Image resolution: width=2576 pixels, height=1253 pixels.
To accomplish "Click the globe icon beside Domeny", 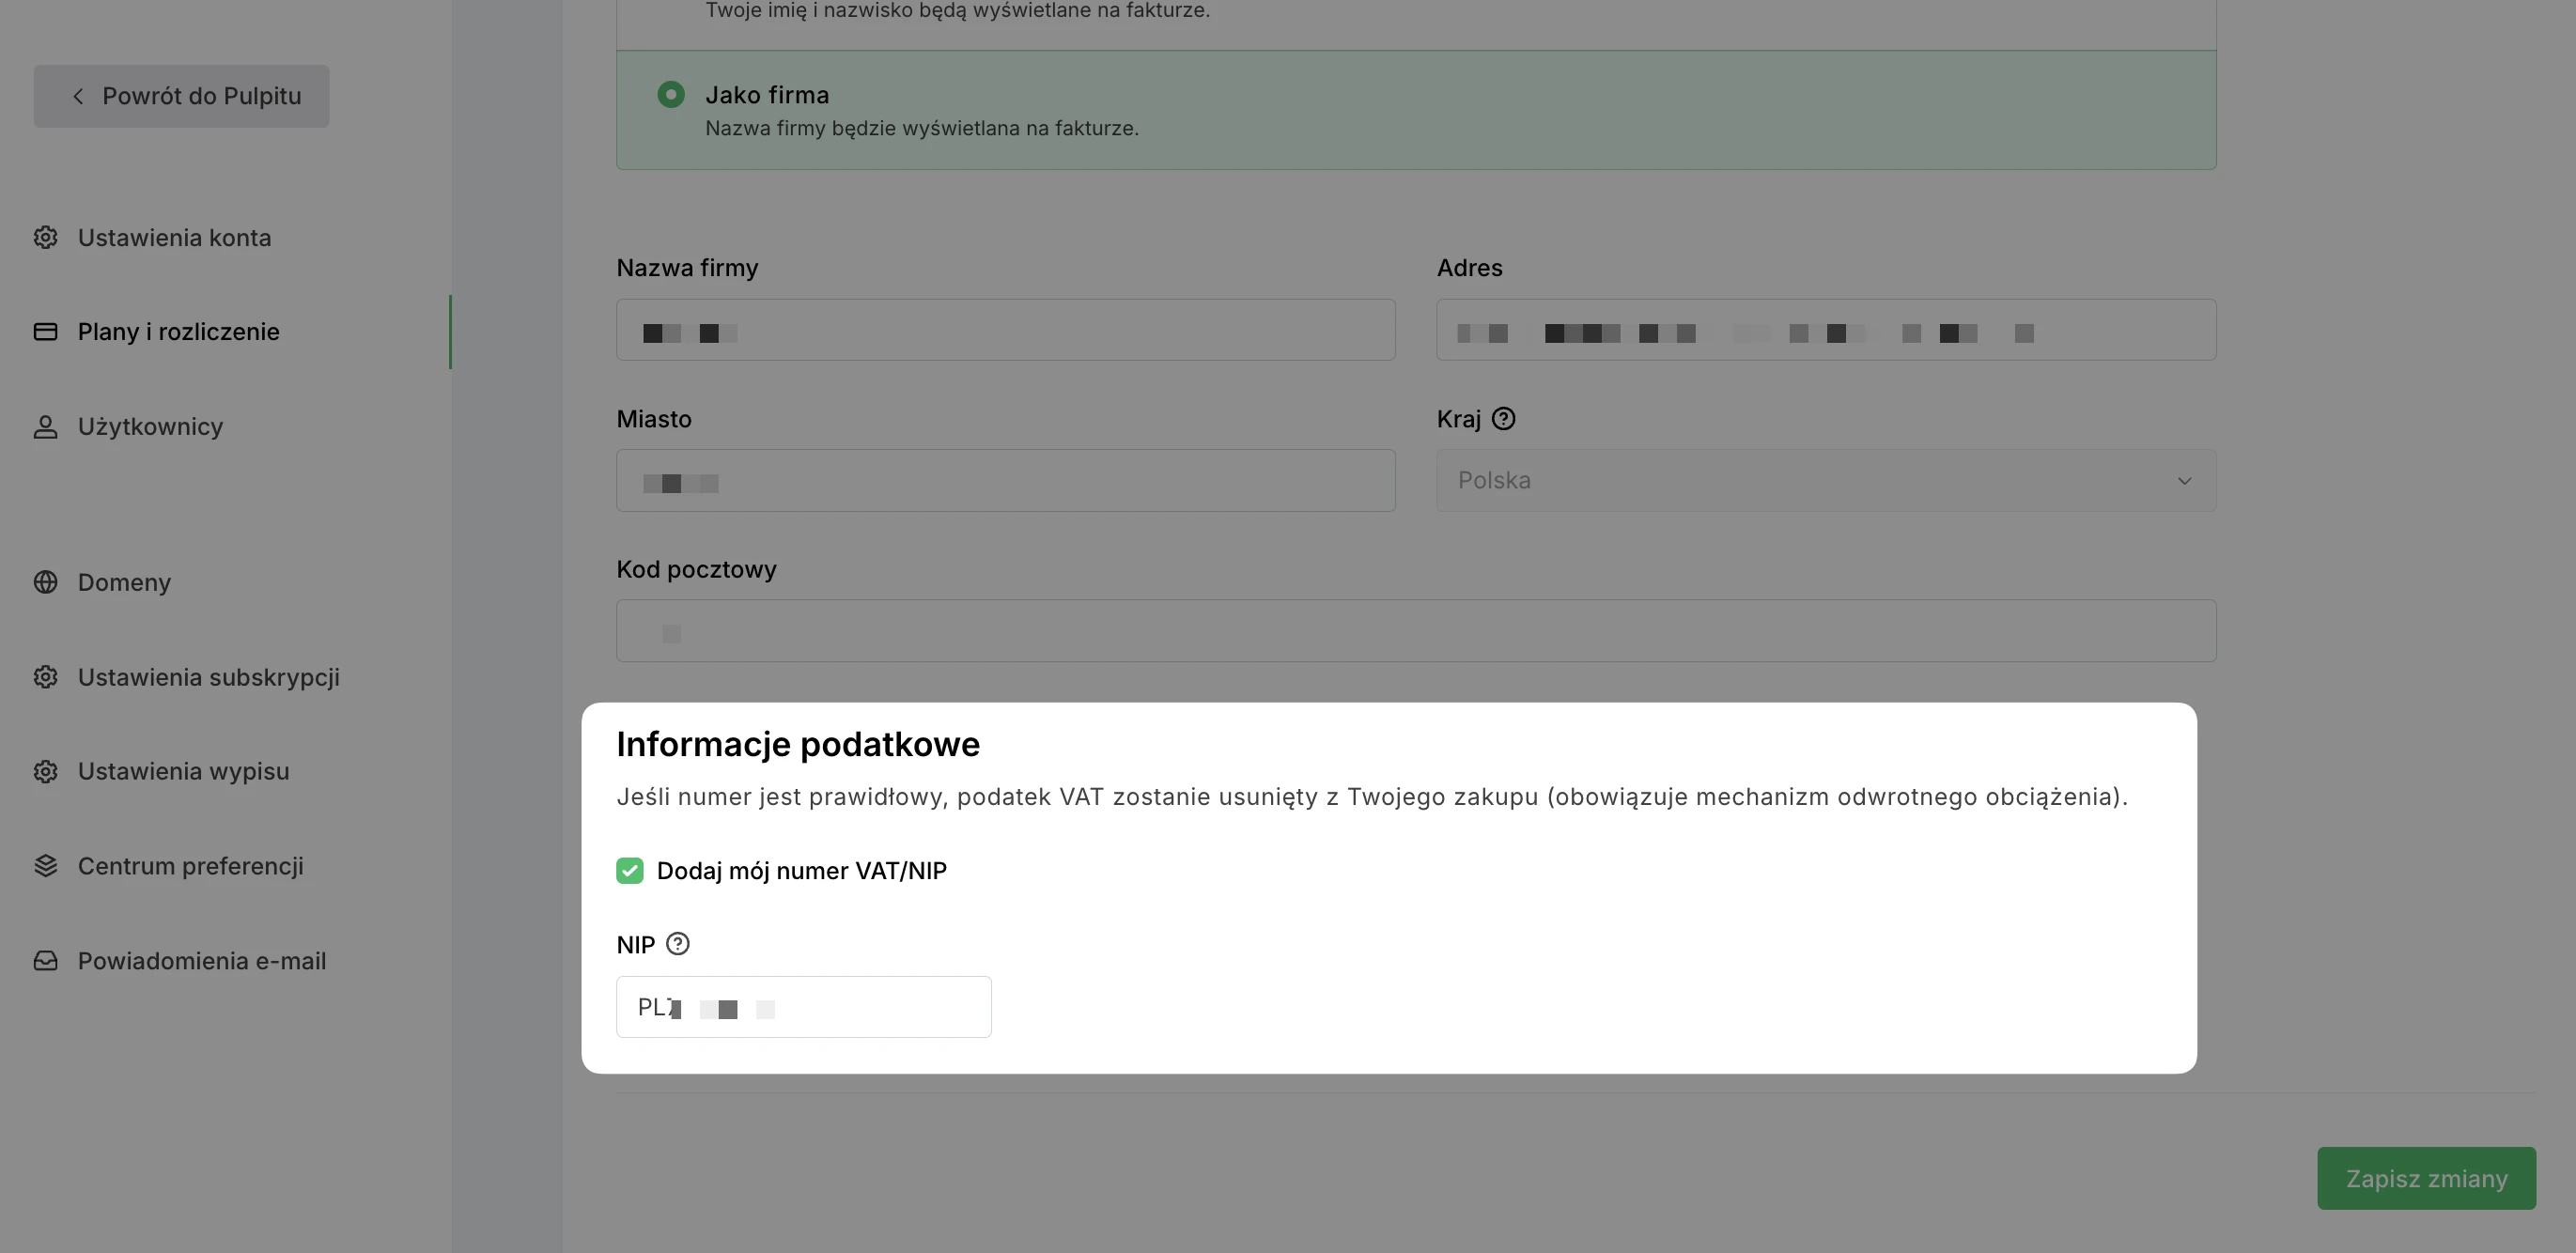I will (x=45, y=583).
